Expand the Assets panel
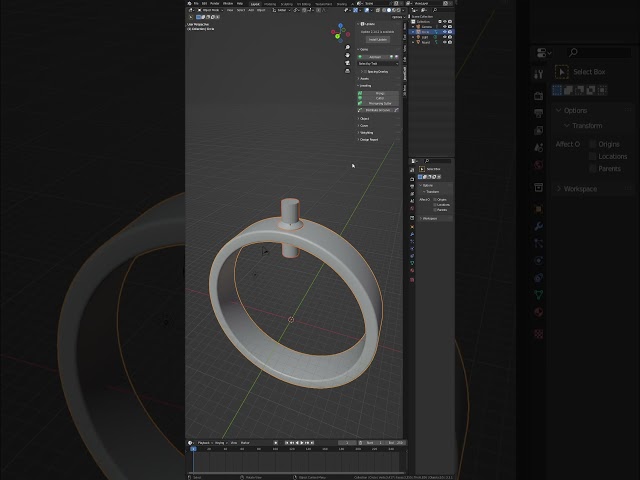 click(x=363, y=79)
